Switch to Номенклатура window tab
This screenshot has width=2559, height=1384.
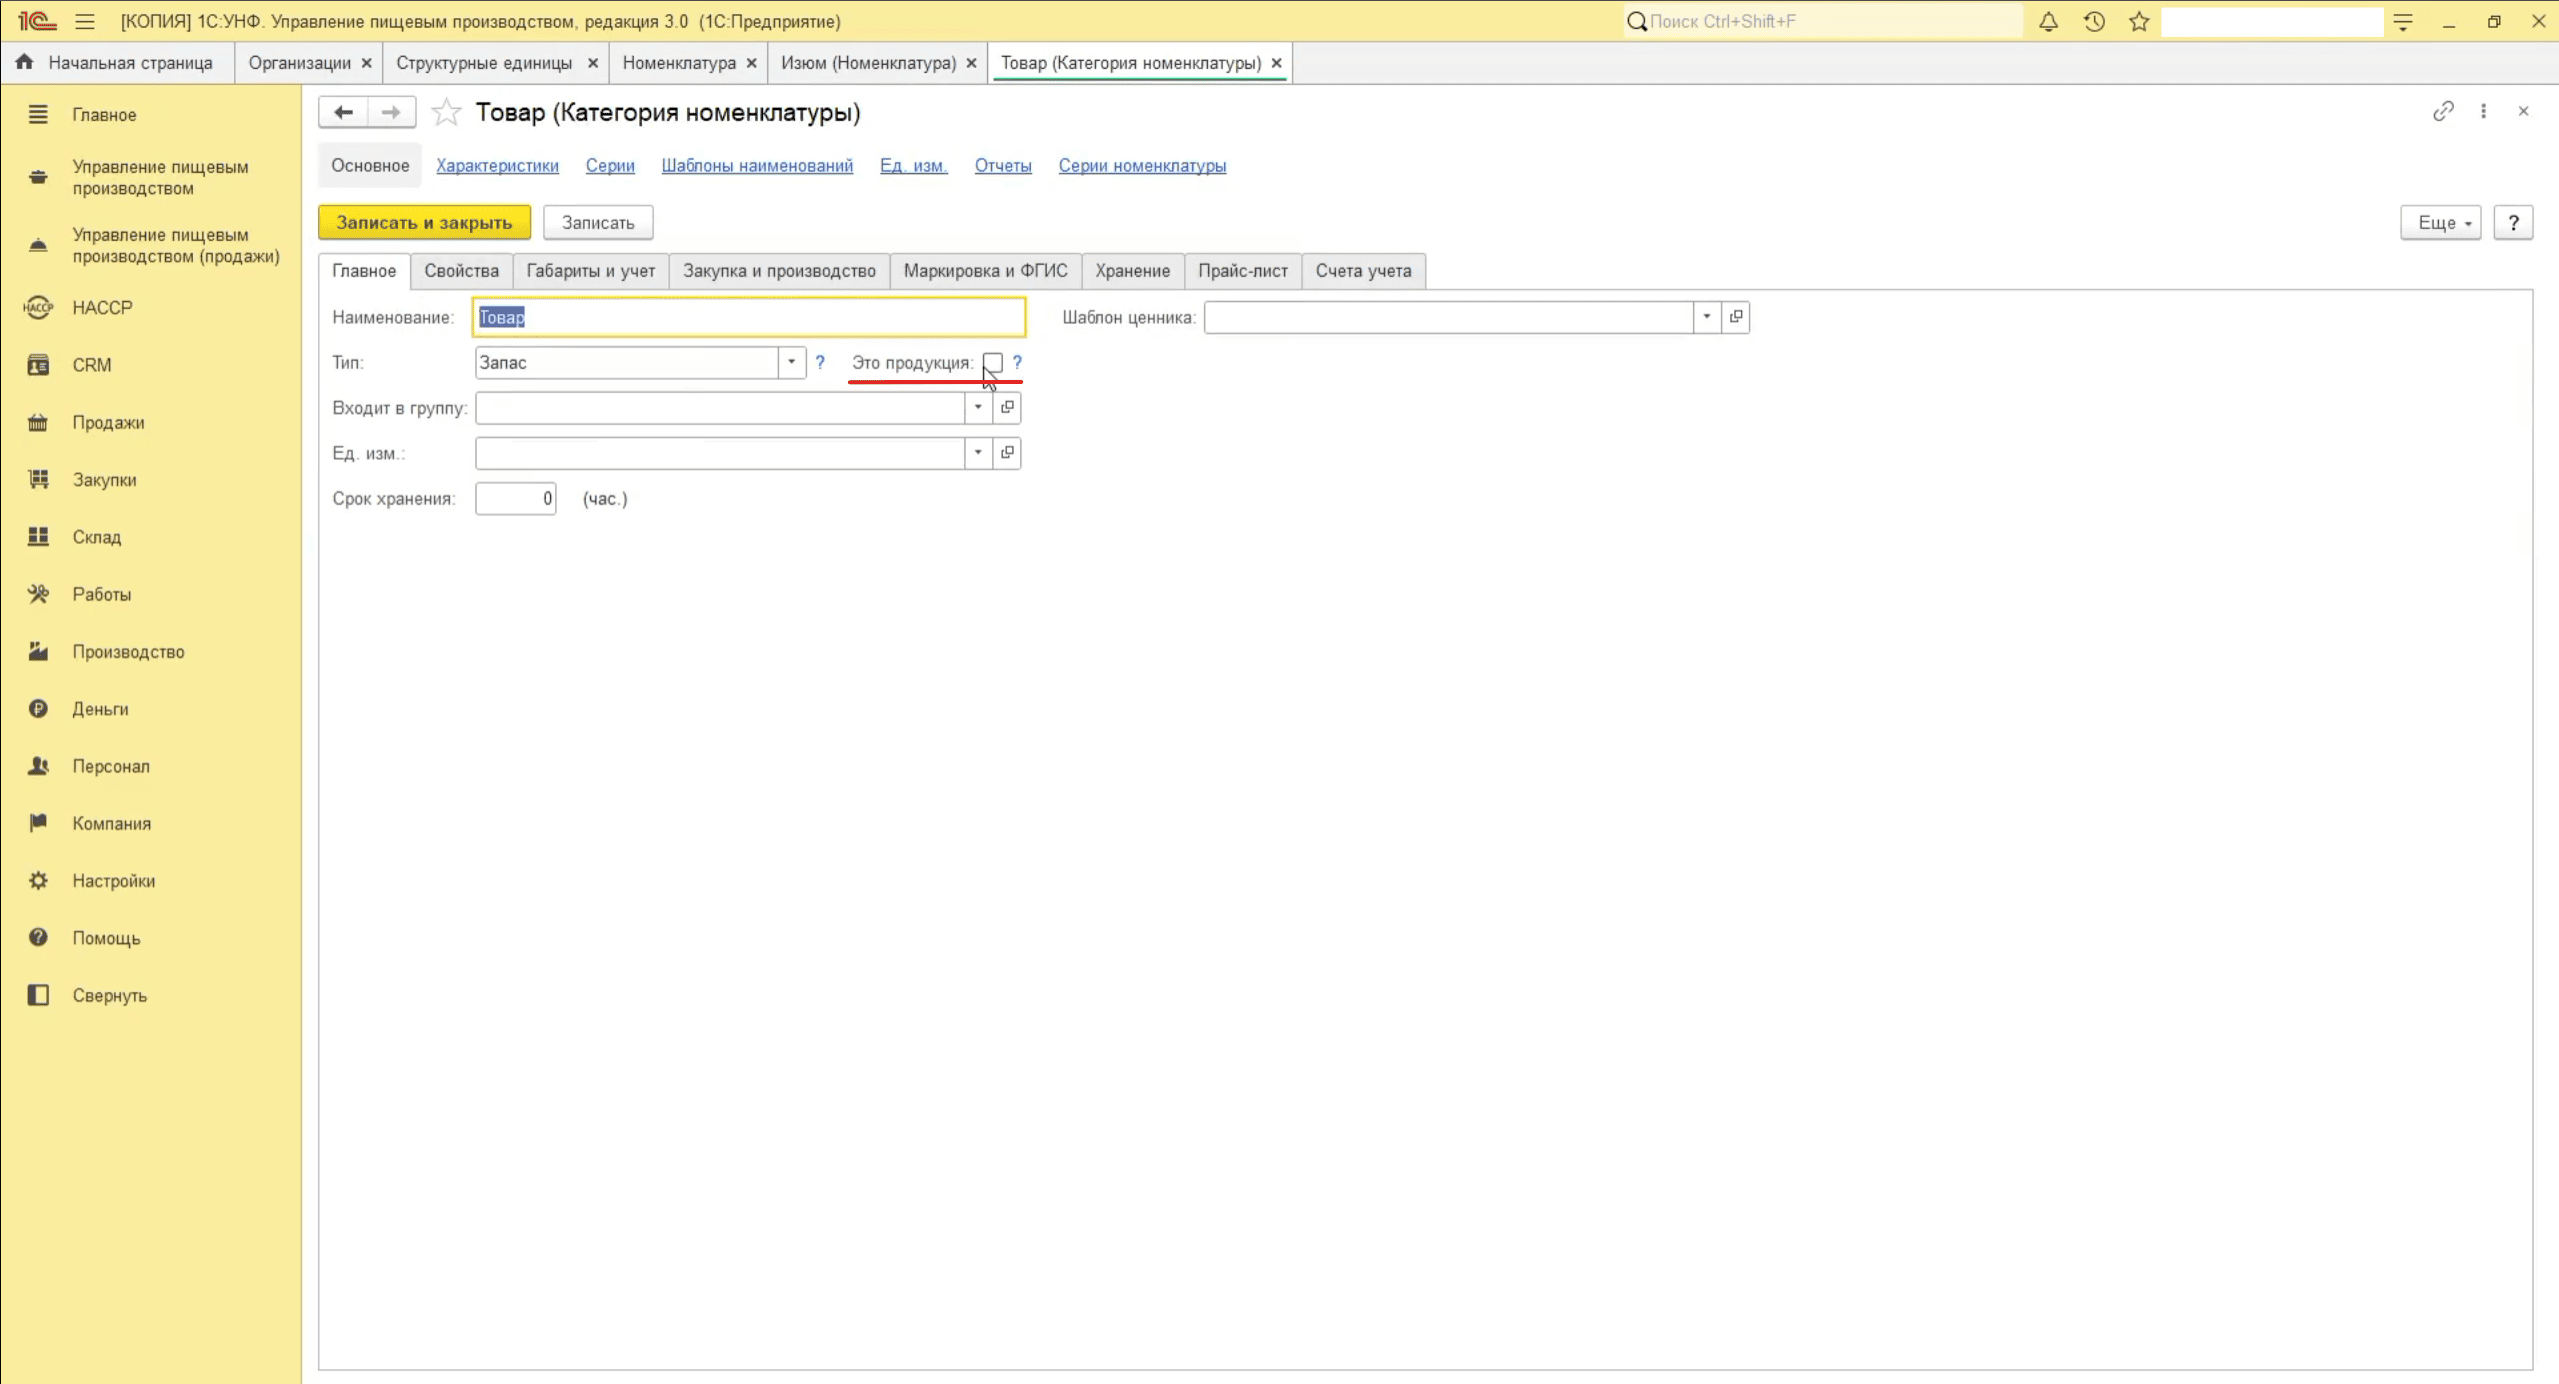(x=679, y=63)
